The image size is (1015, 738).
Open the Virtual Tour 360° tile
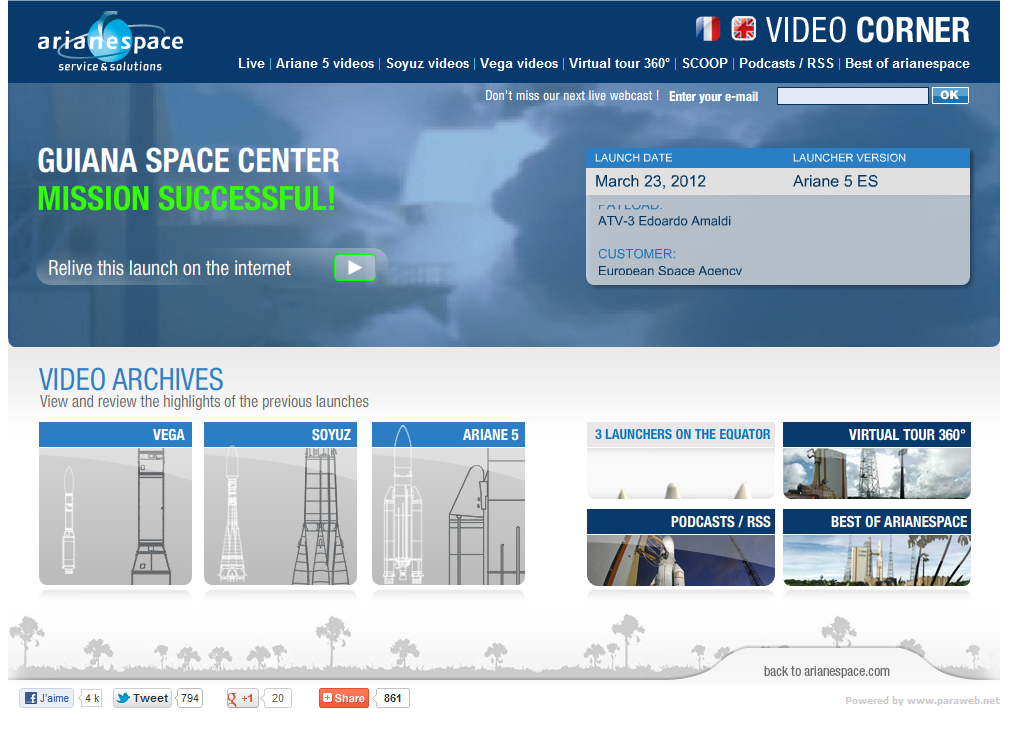[x=877, y=460]
